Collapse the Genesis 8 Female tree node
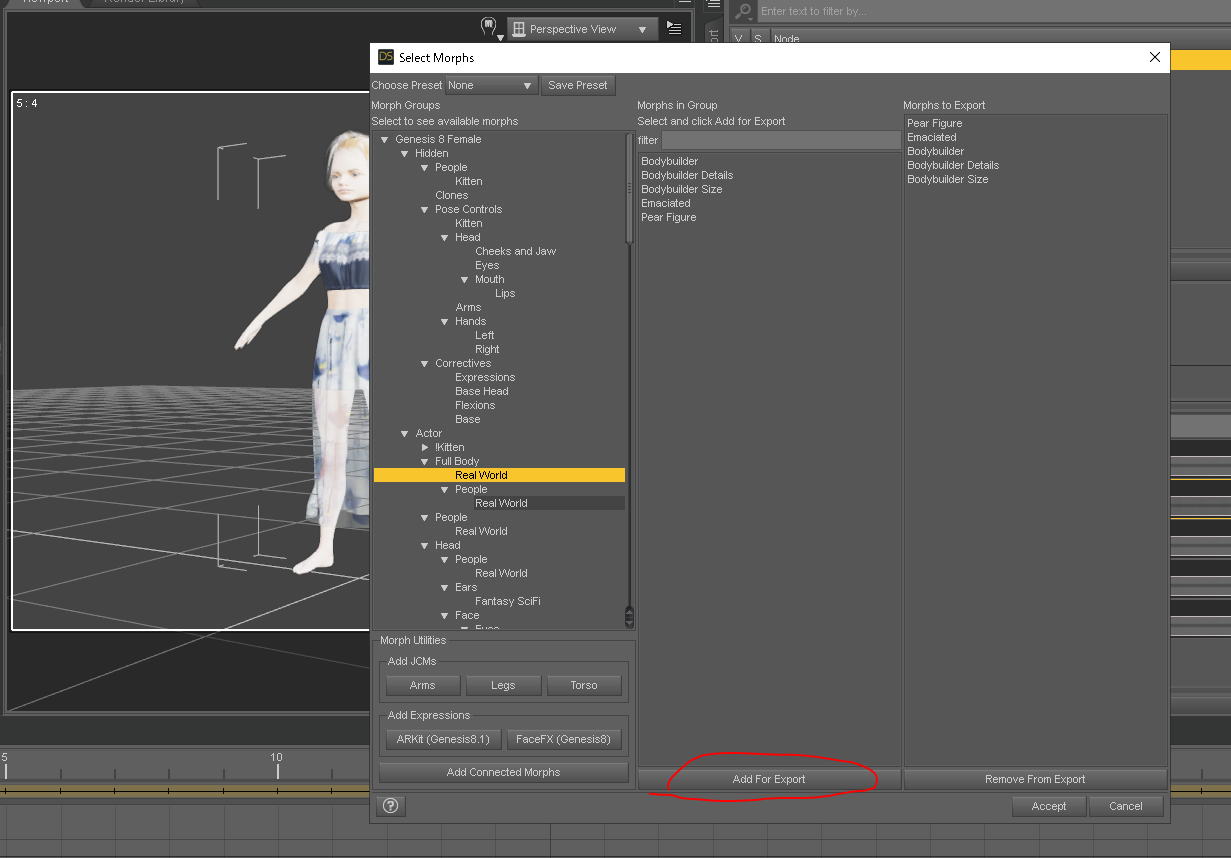Viewport: 1231px width, 858px height. [x=385, y=140]
